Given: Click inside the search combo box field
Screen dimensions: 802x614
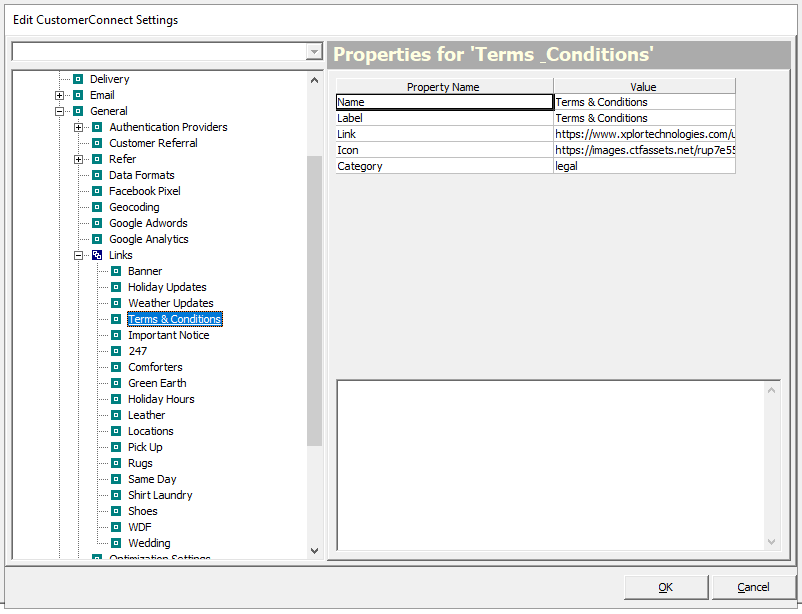Looking at the screenshot, I should (x=160, y=52).
